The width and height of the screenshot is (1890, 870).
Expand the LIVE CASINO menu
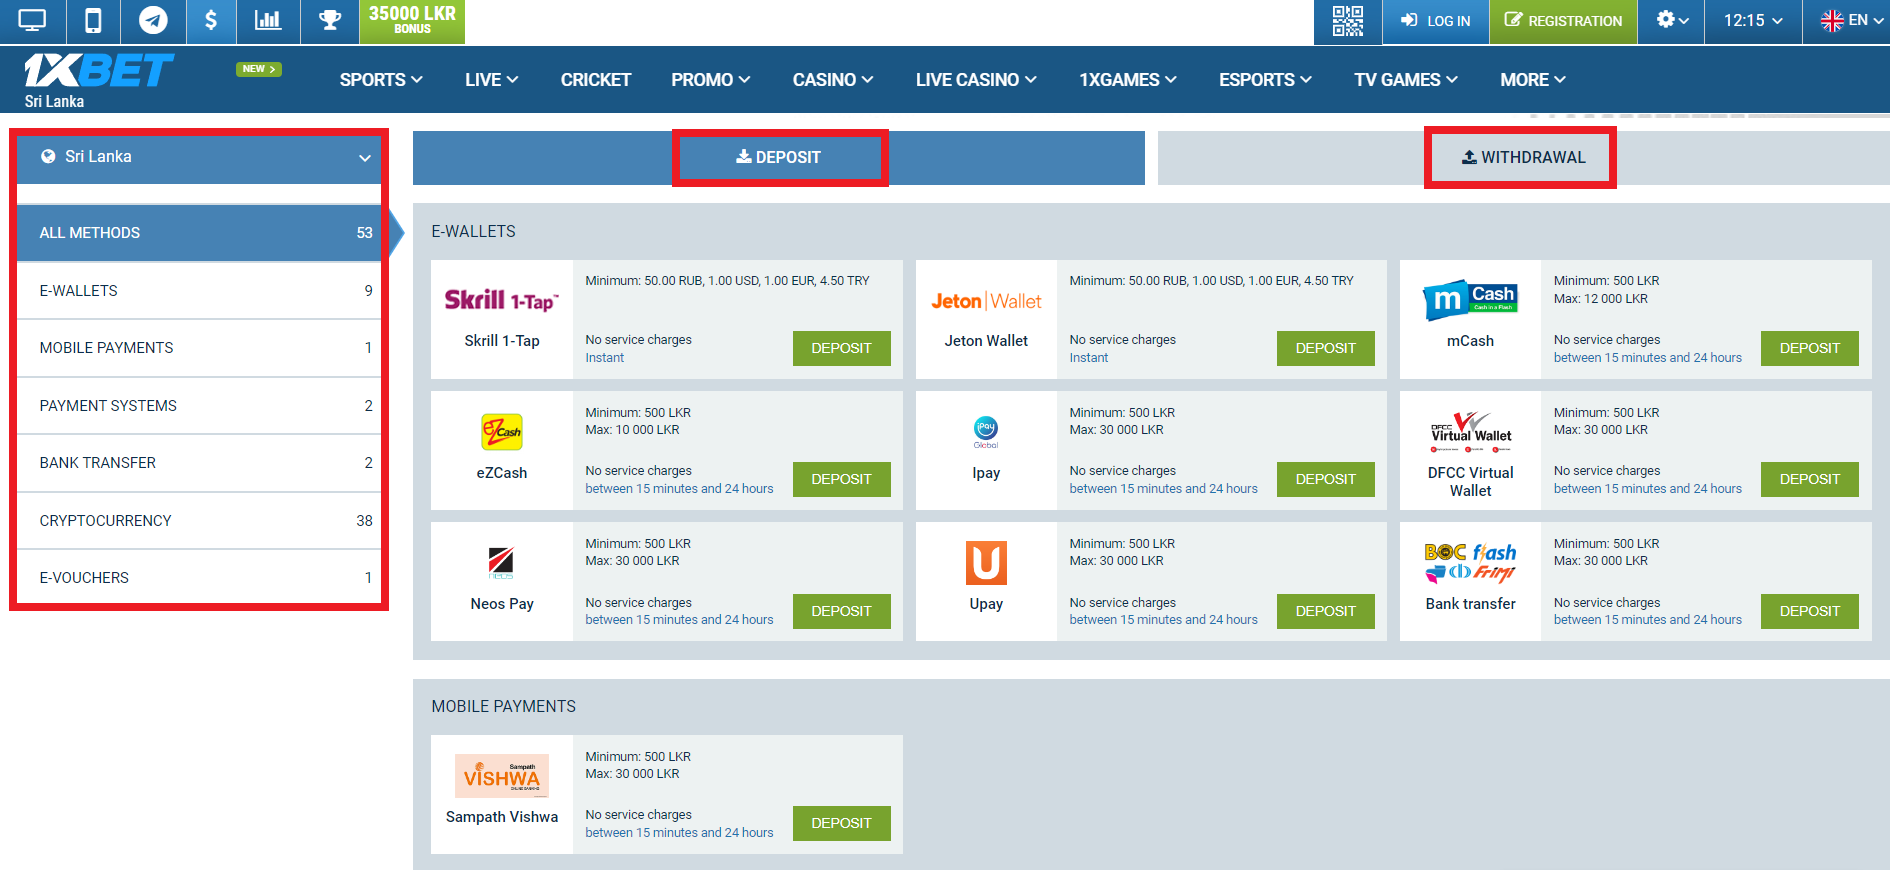(976, 80)
